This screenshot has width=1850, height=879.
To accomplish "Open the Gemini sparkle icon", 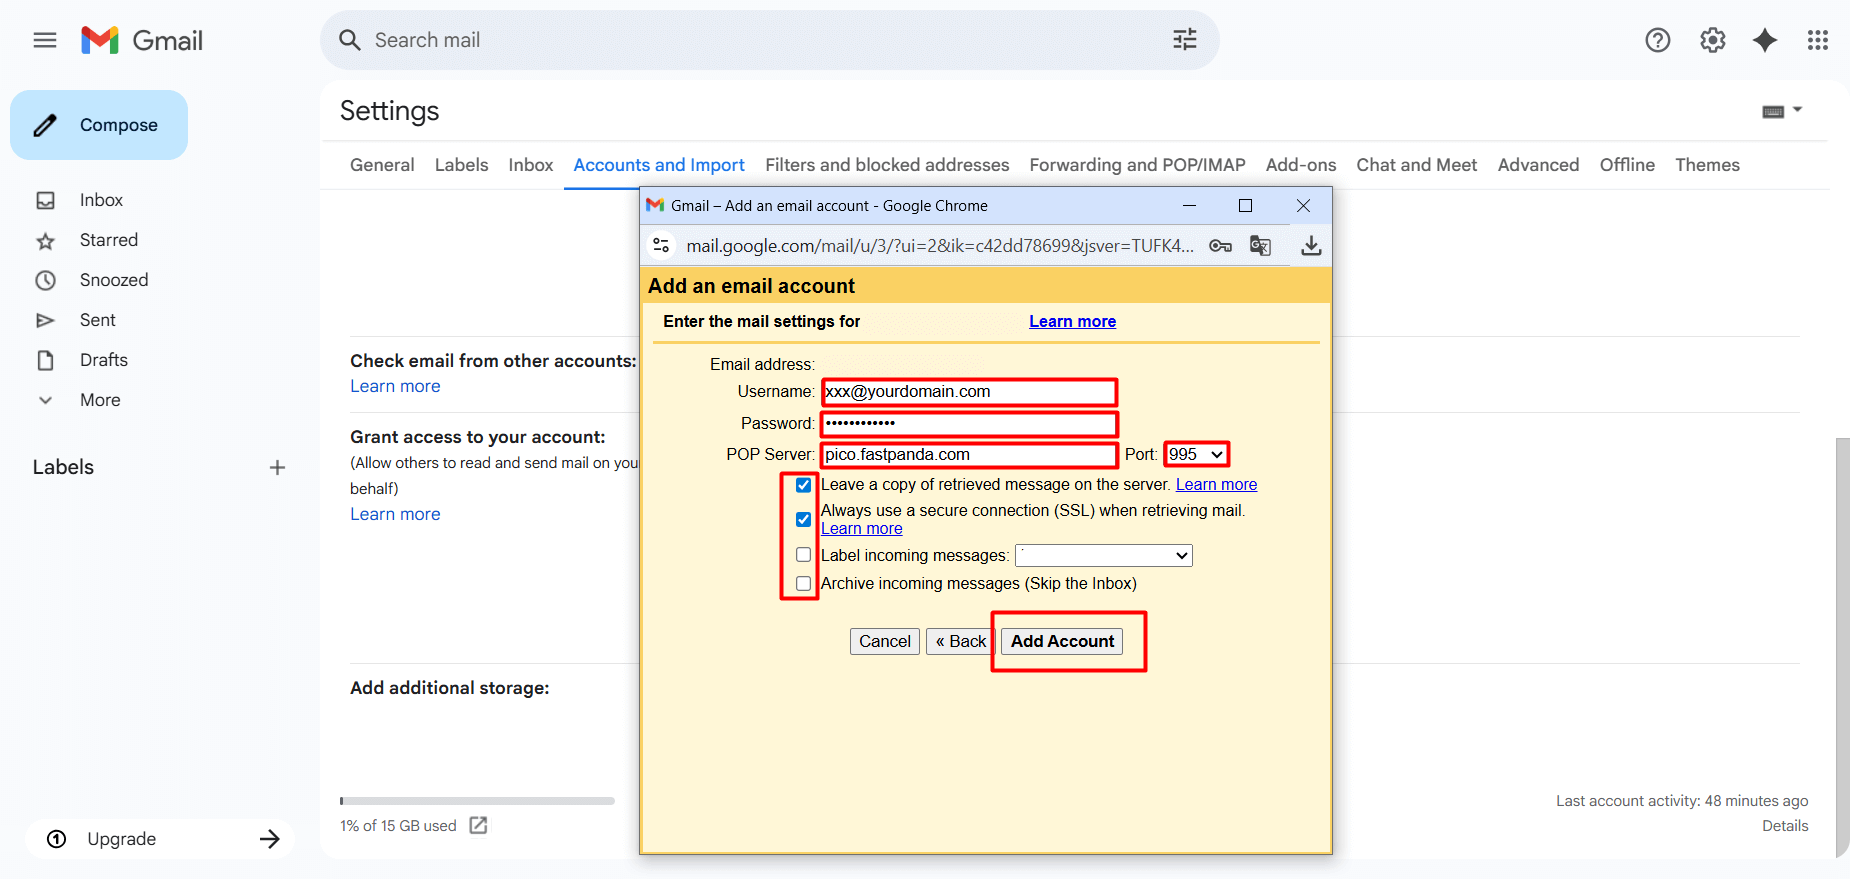I will click(1765, 40).
